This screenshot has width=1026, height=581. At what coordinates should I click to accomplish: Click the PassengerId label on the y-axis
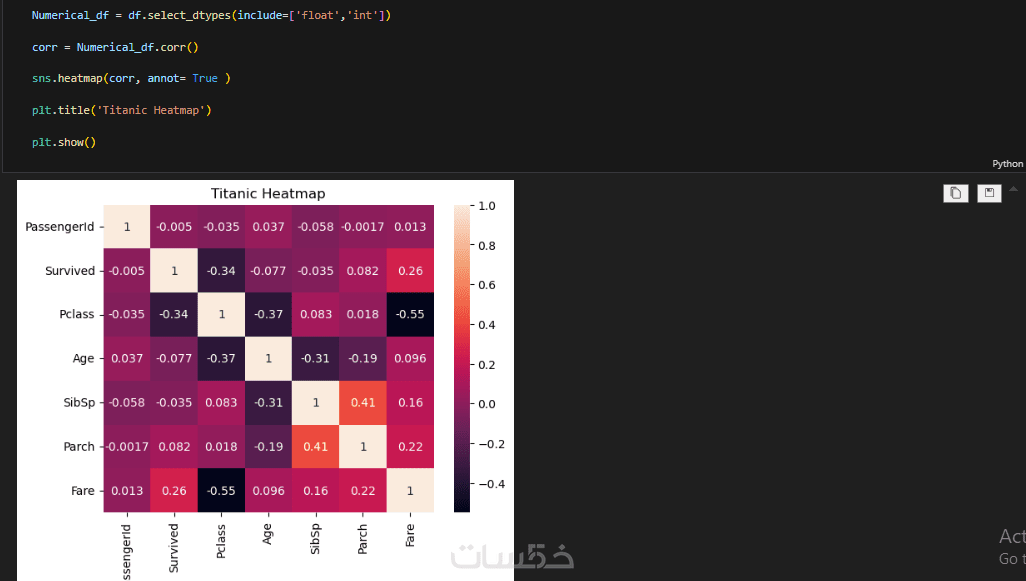pos(60,227)
